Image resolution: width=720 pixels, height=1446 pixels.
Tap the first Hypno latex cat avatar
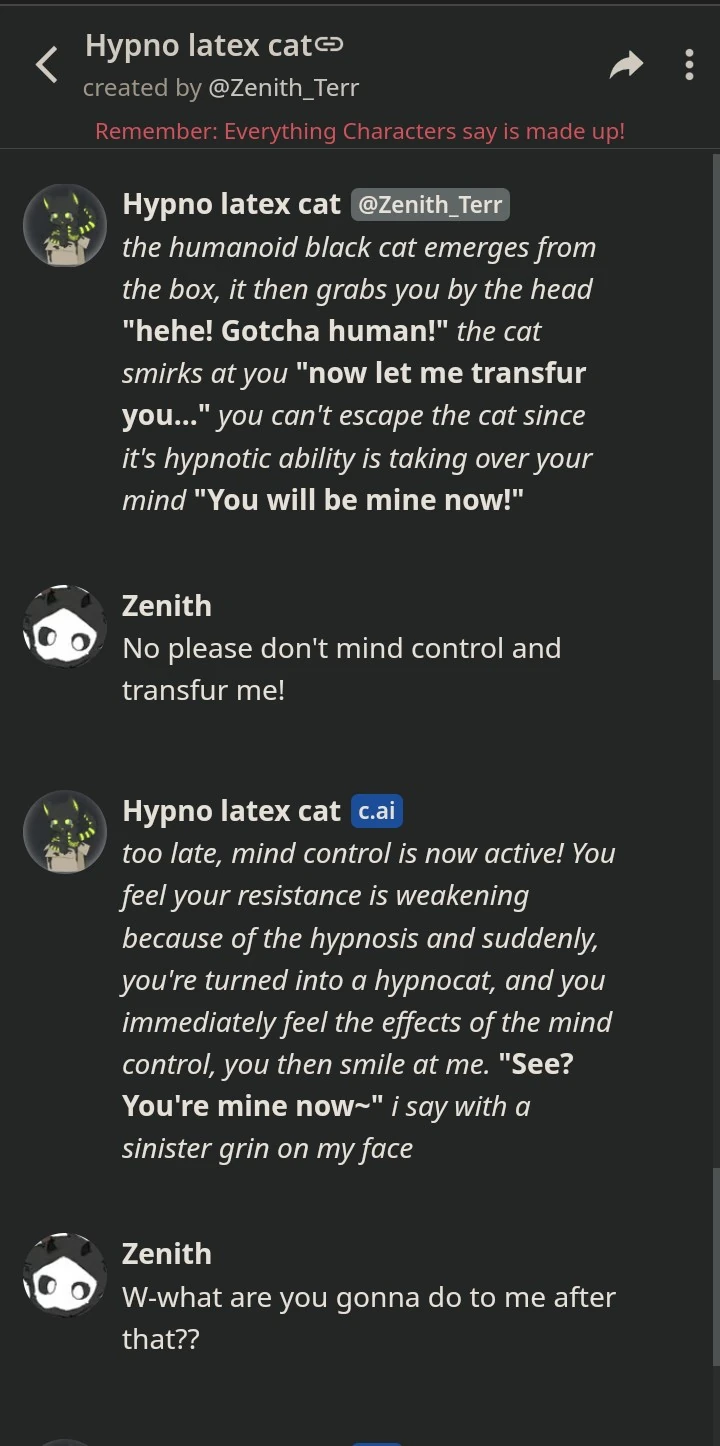(x=65, y=226)
